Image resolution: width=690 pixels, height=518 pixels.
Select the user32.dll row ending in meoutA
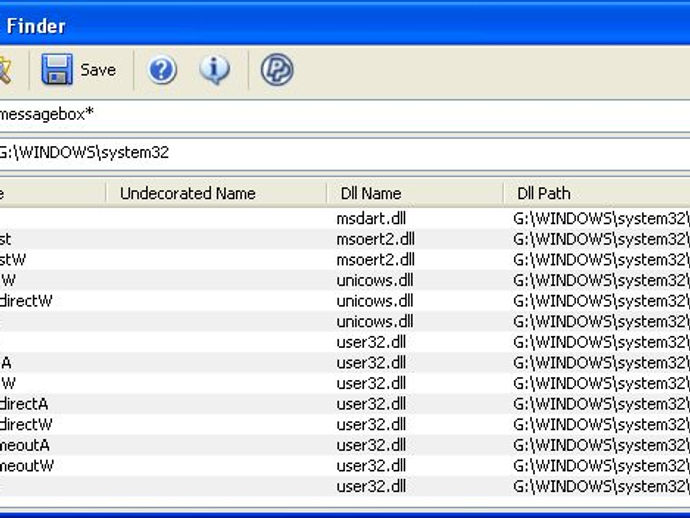tap(345, 445)
